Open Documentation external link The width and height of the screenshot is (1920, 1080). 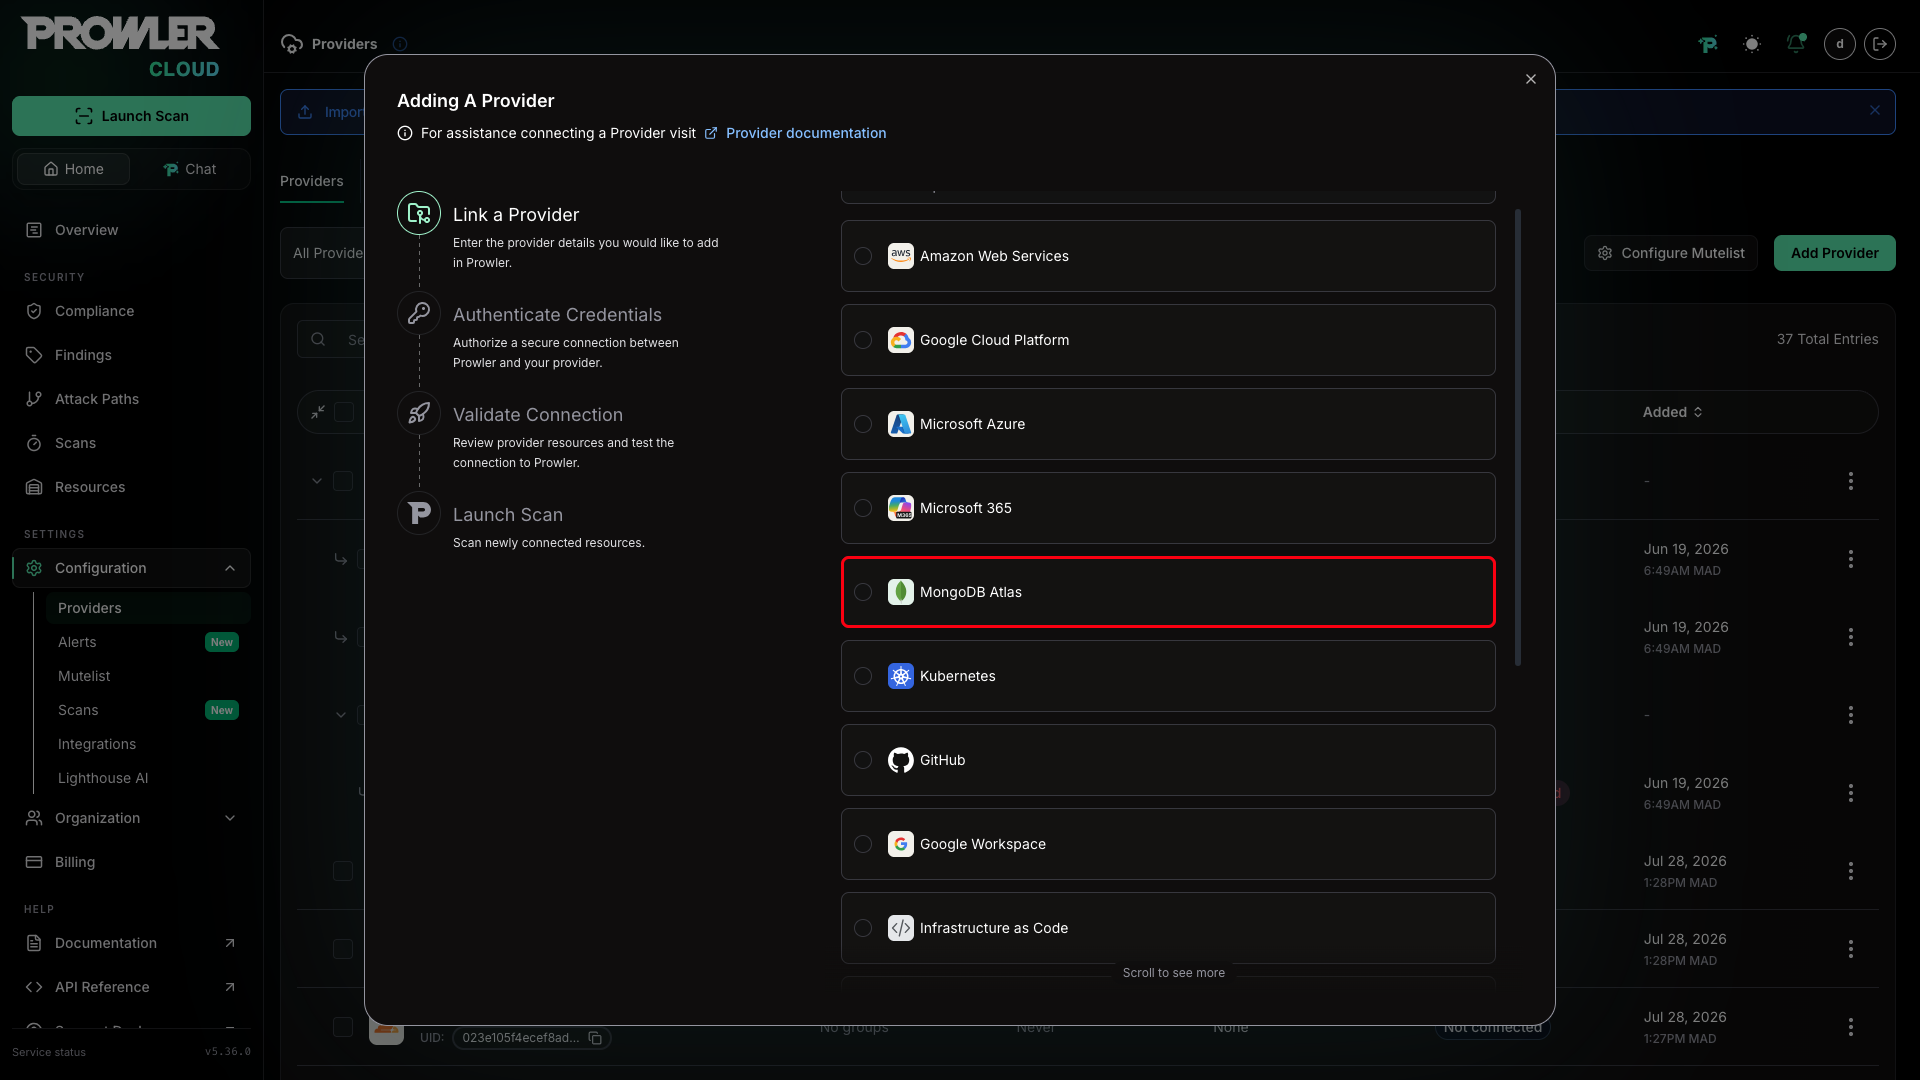131,943
